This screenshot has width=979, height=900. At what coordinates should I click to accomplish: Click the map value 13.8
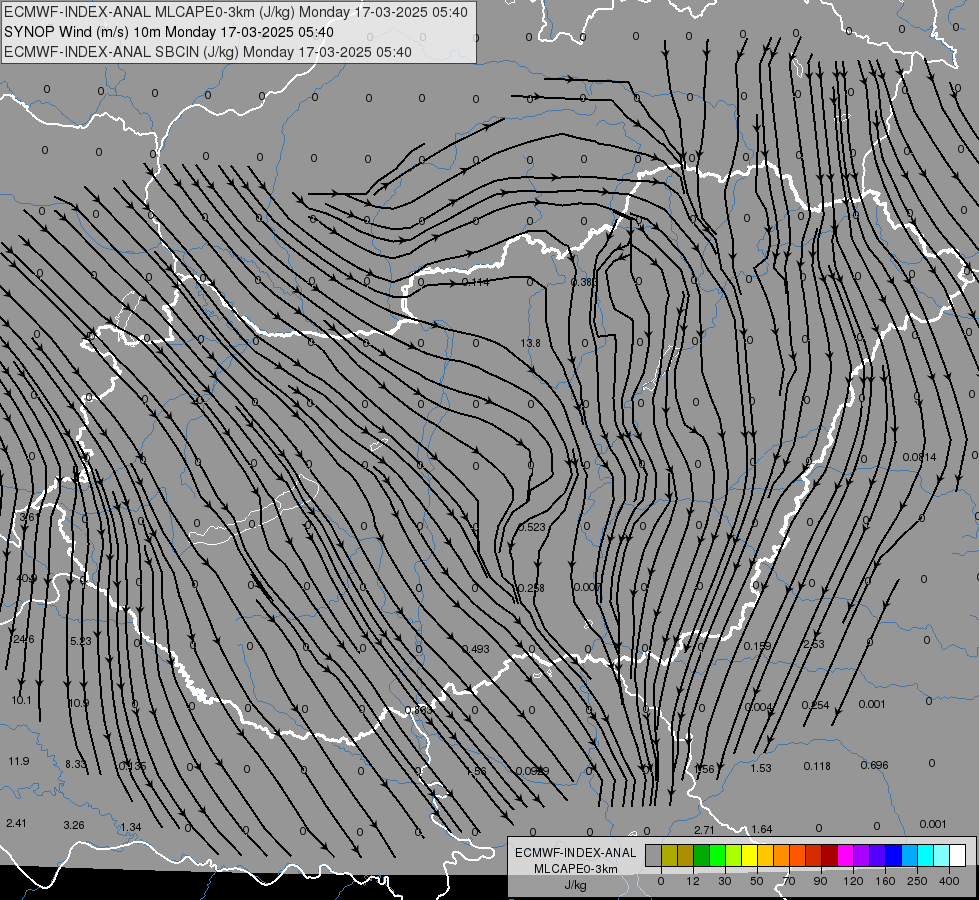[x=531, y=343]
